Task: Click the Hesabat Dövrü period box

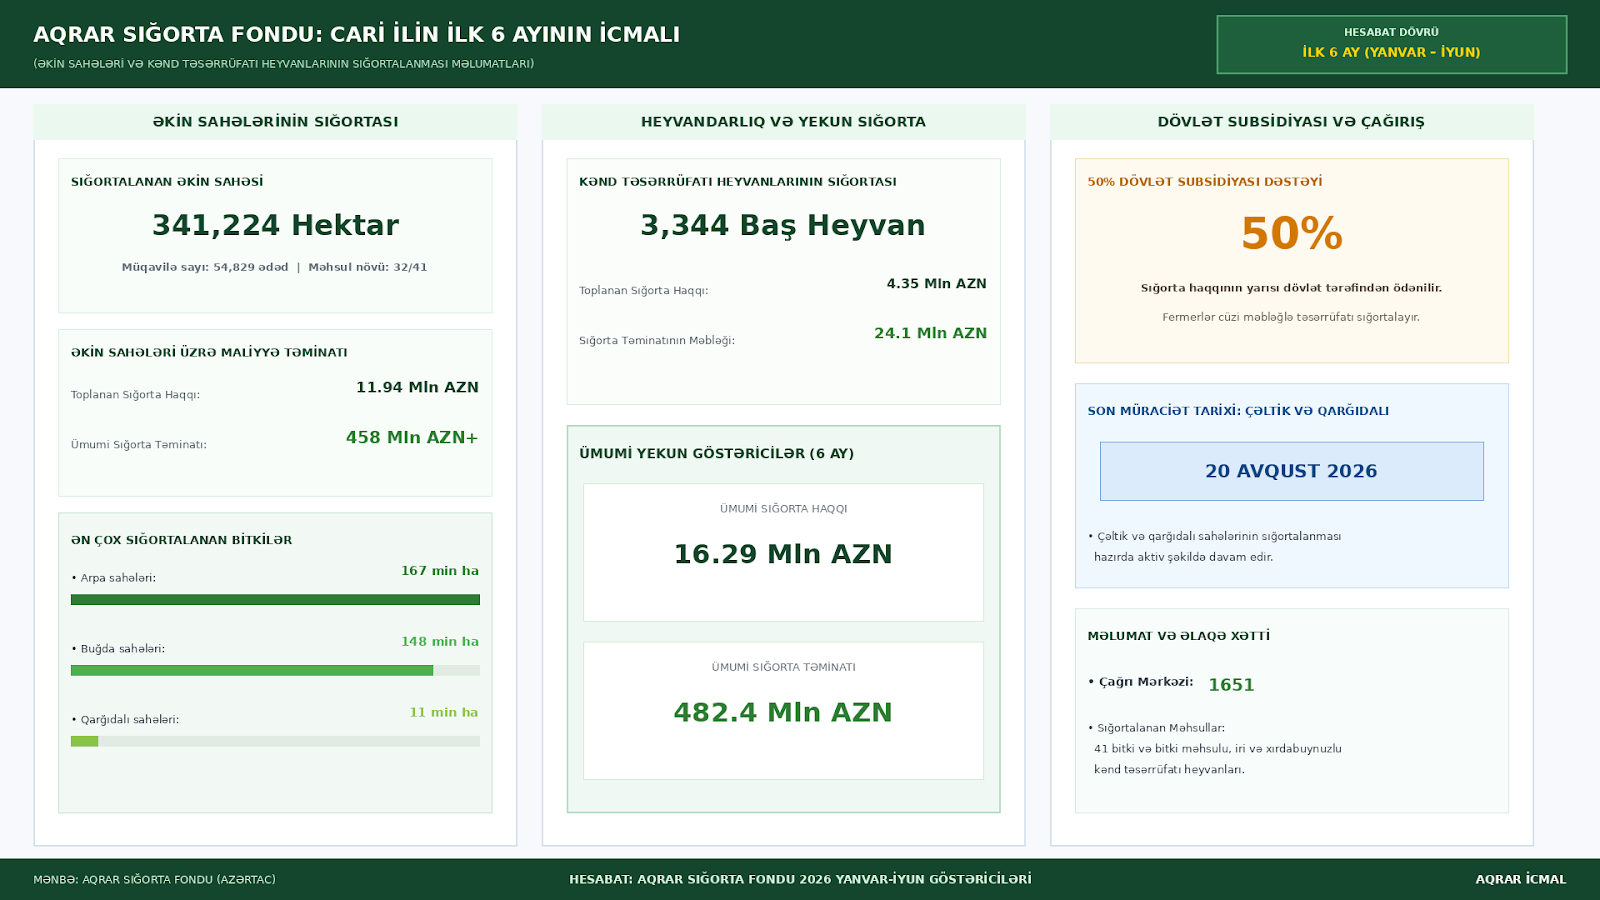Action: point(1391,44)
